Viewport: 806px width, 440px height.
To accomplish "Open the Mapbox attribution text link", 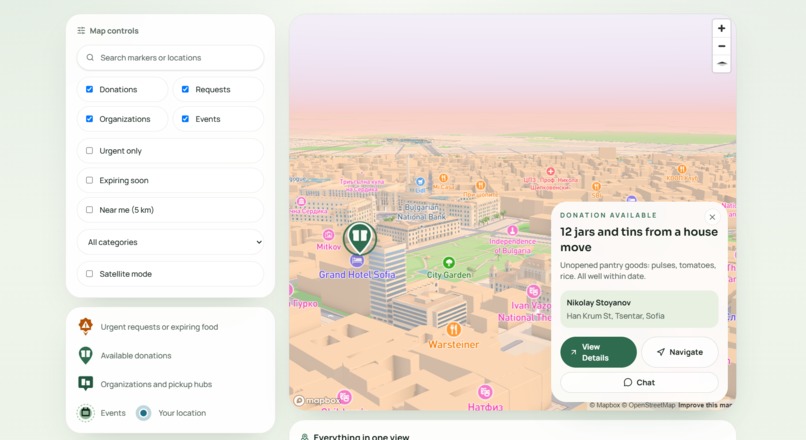I will pos(604,405).
